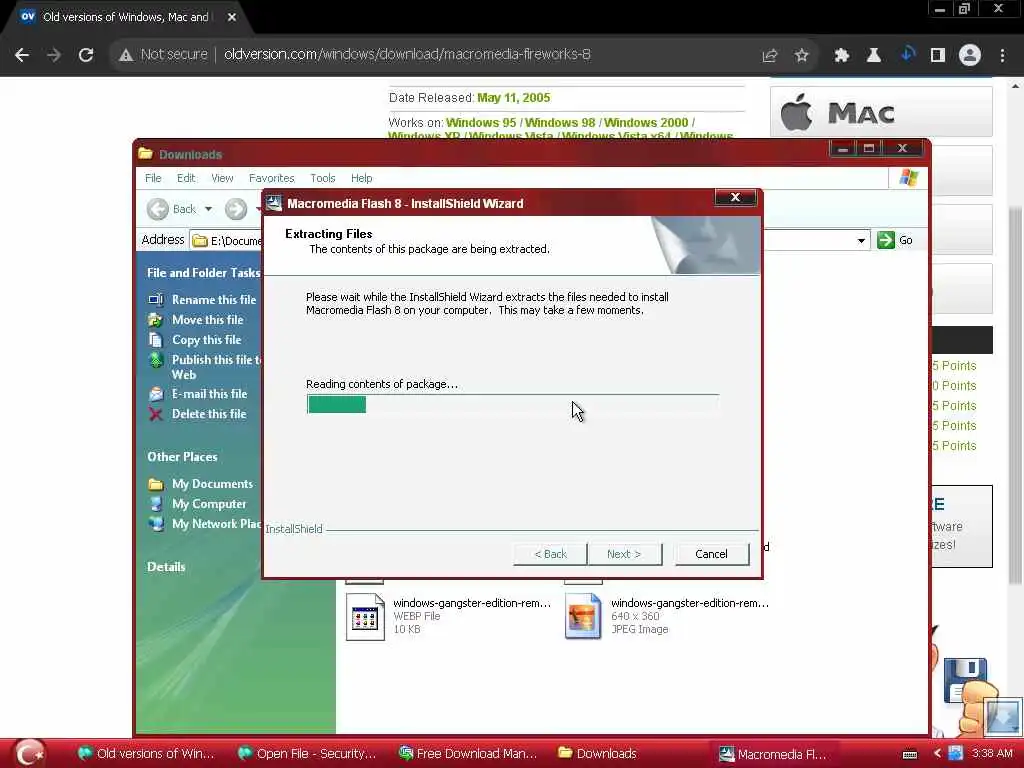Click Move this file task
The image size is (1024, 768).
208,320
